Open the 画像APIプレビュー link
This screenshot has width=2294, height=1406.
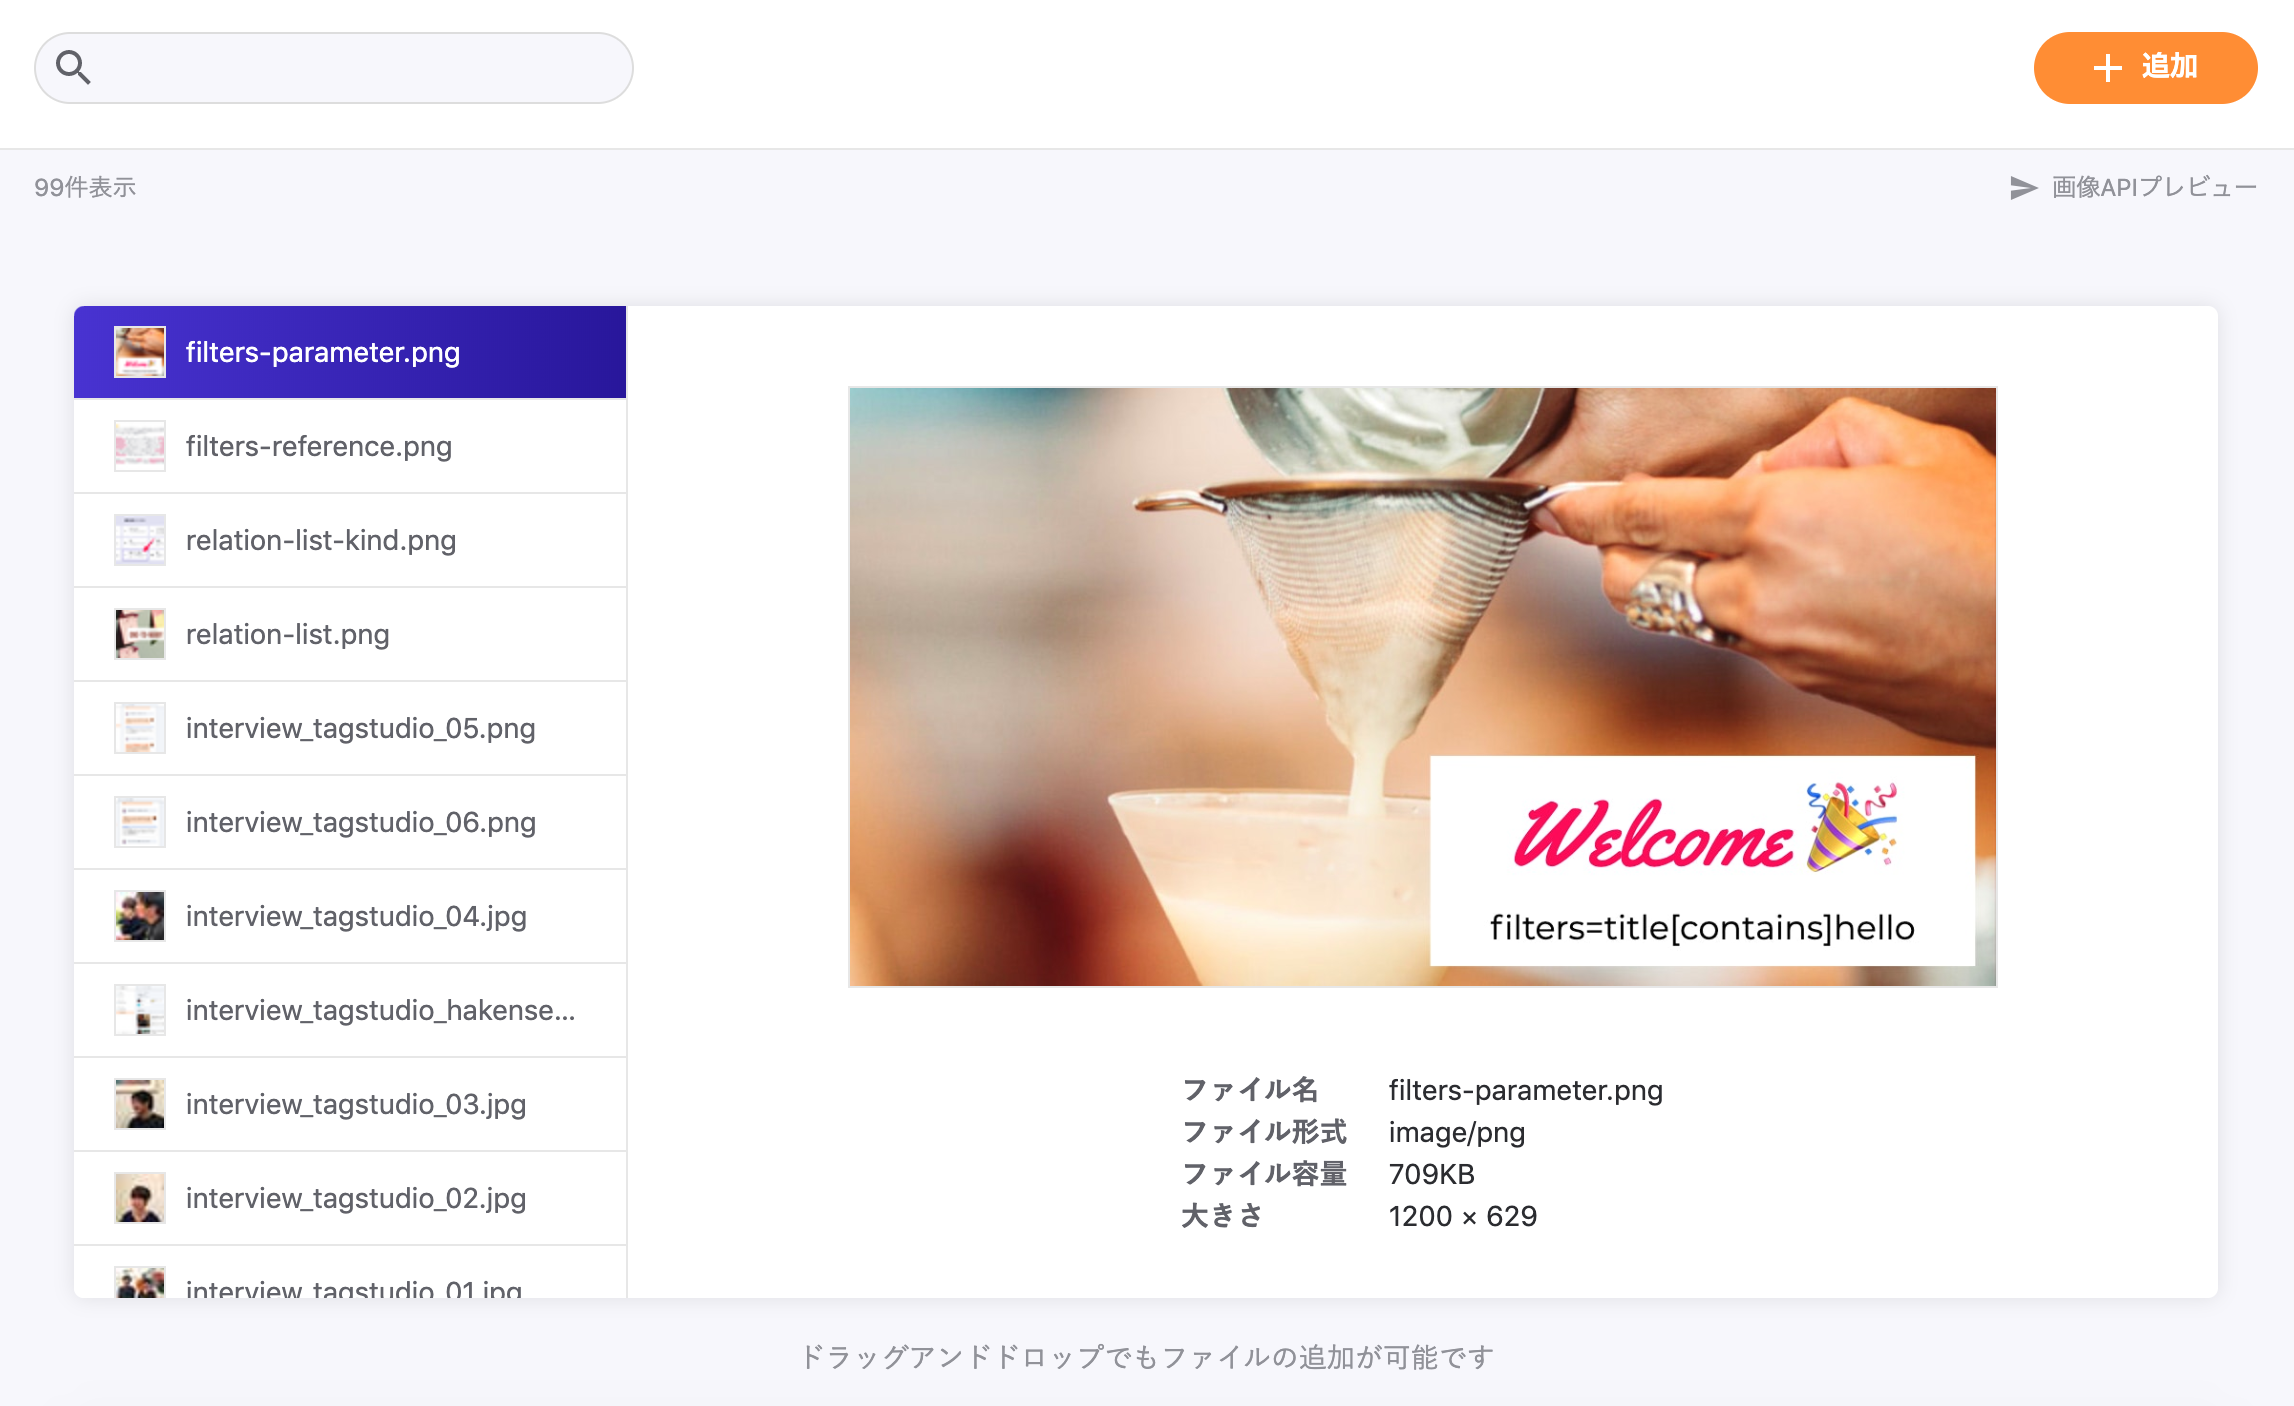pos(2153,188)
